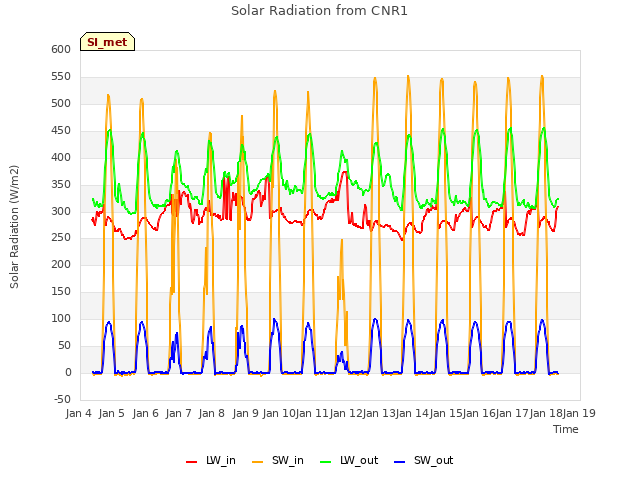
Task: Click the 0 y-axis tick label
Action: point(68,372)
